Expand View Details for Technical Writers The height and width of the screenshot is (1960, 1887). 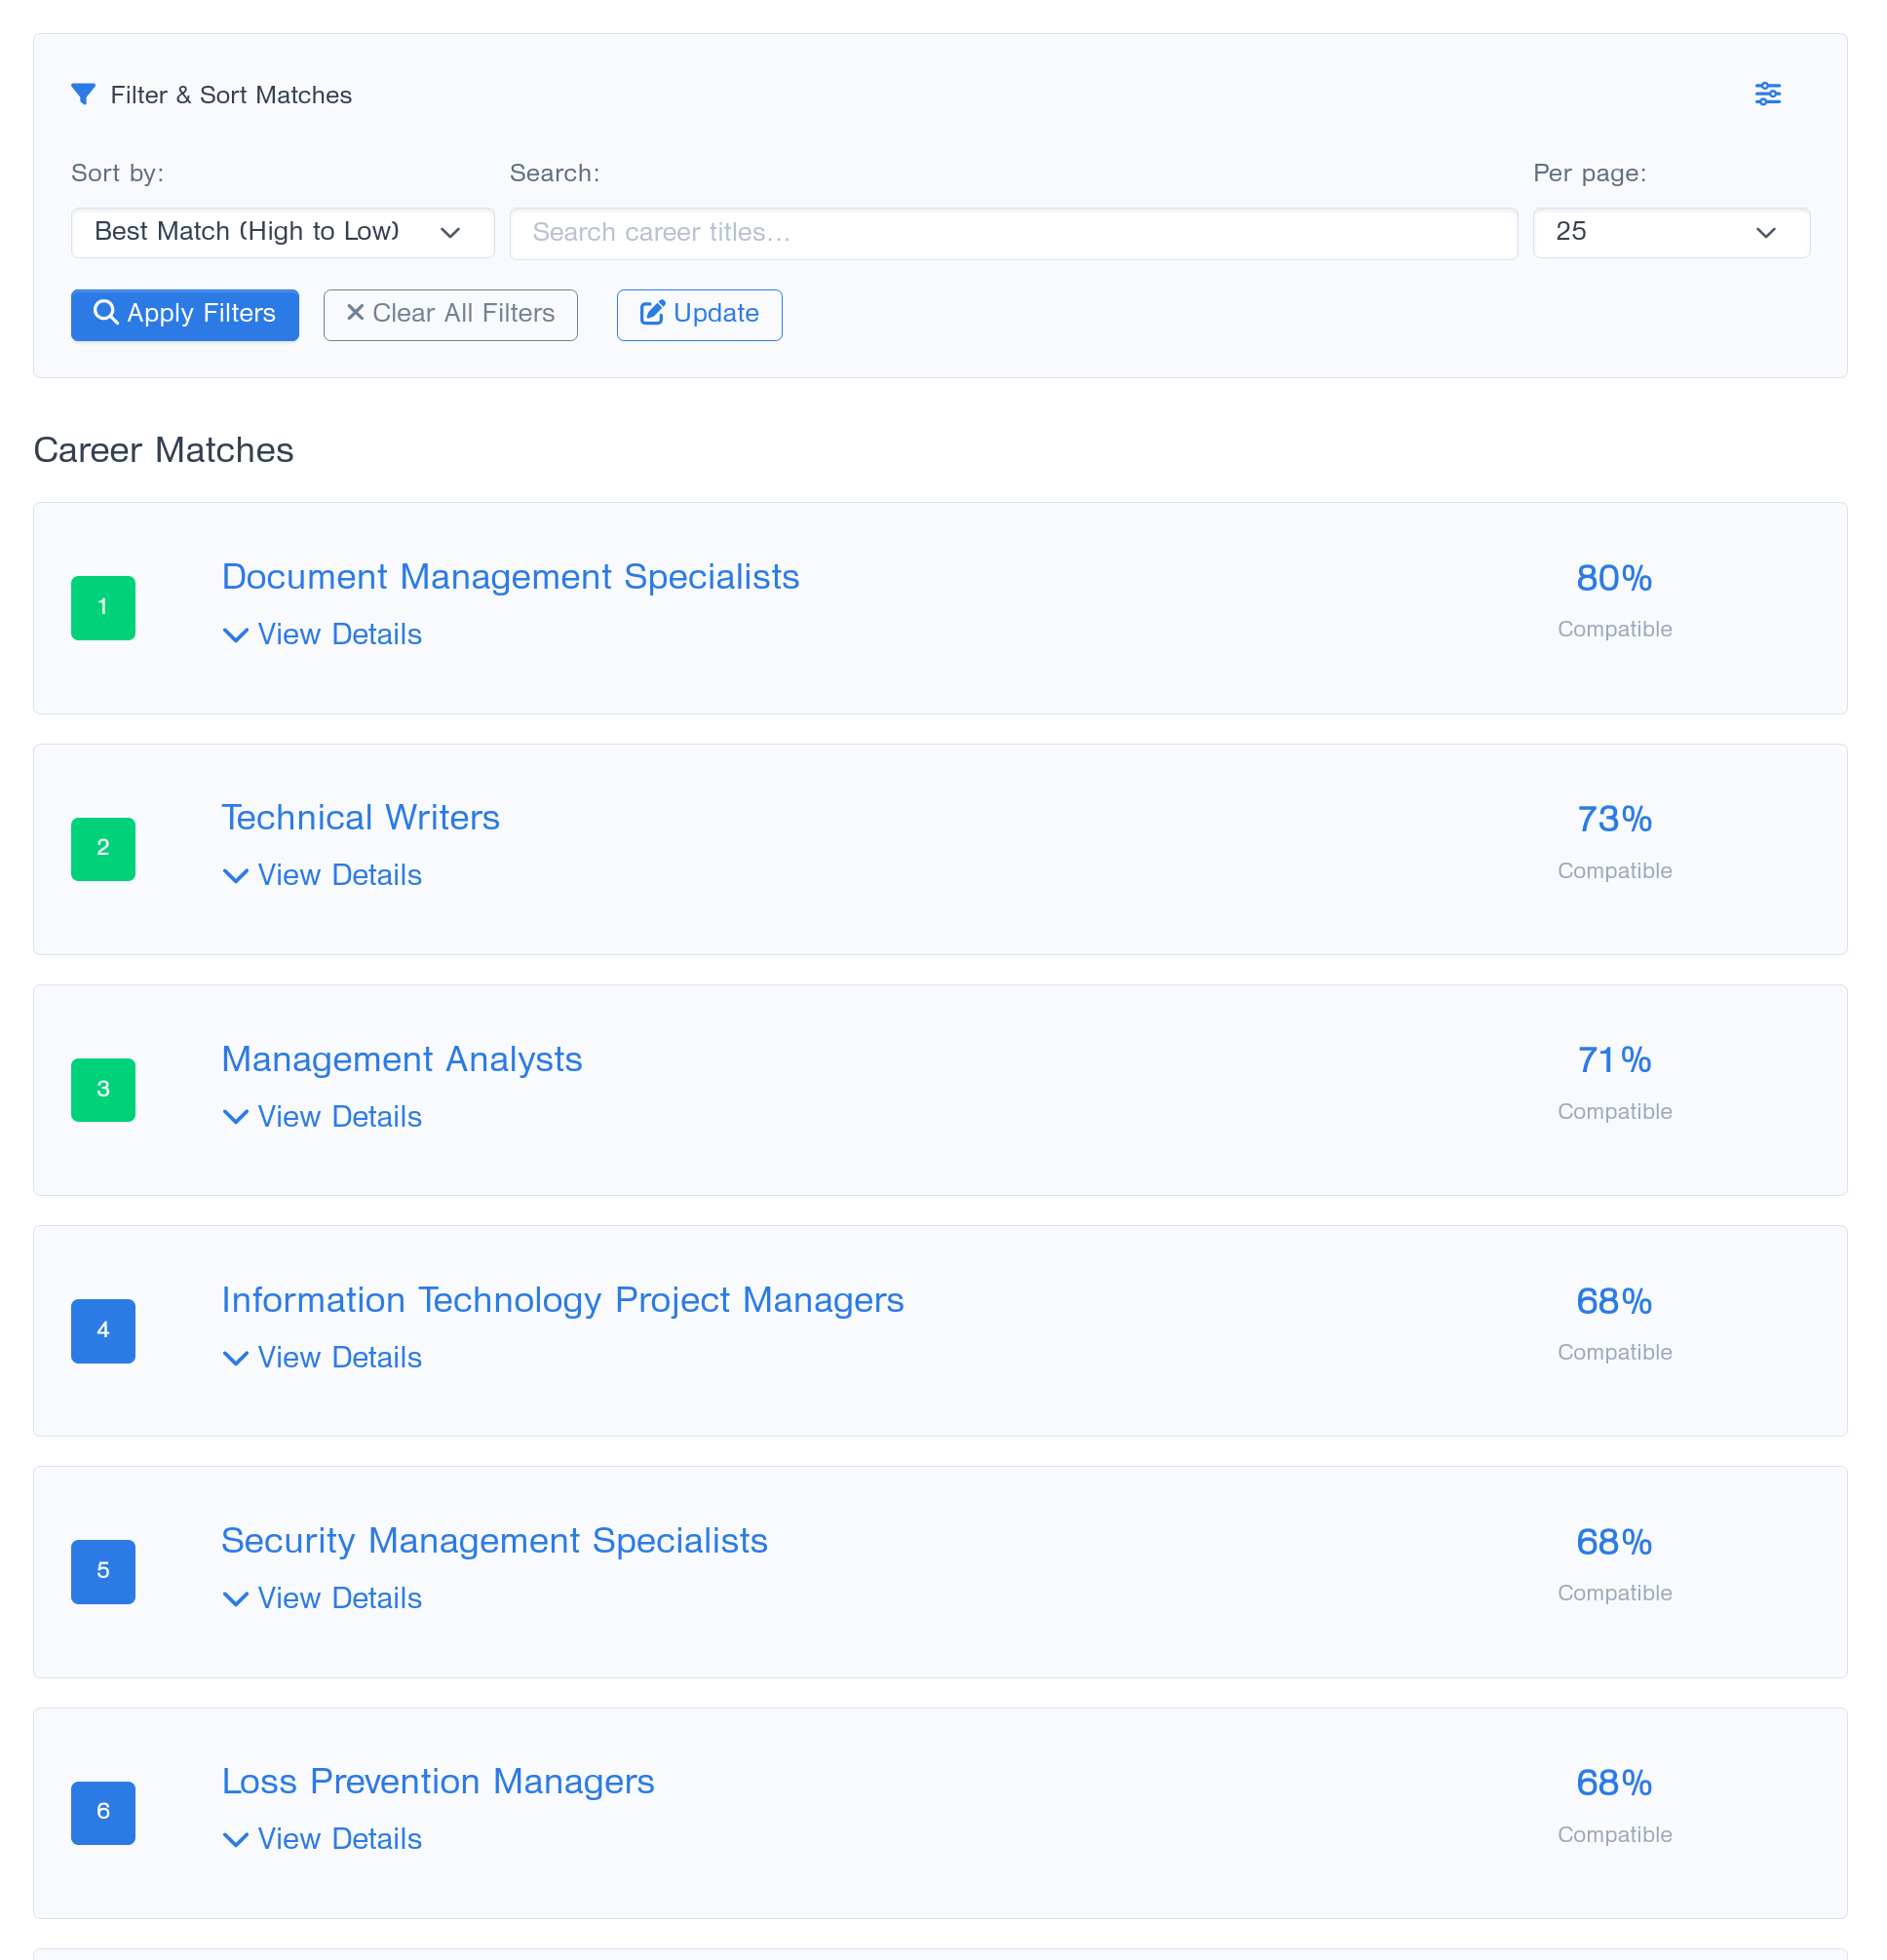(x=321, y=875)
